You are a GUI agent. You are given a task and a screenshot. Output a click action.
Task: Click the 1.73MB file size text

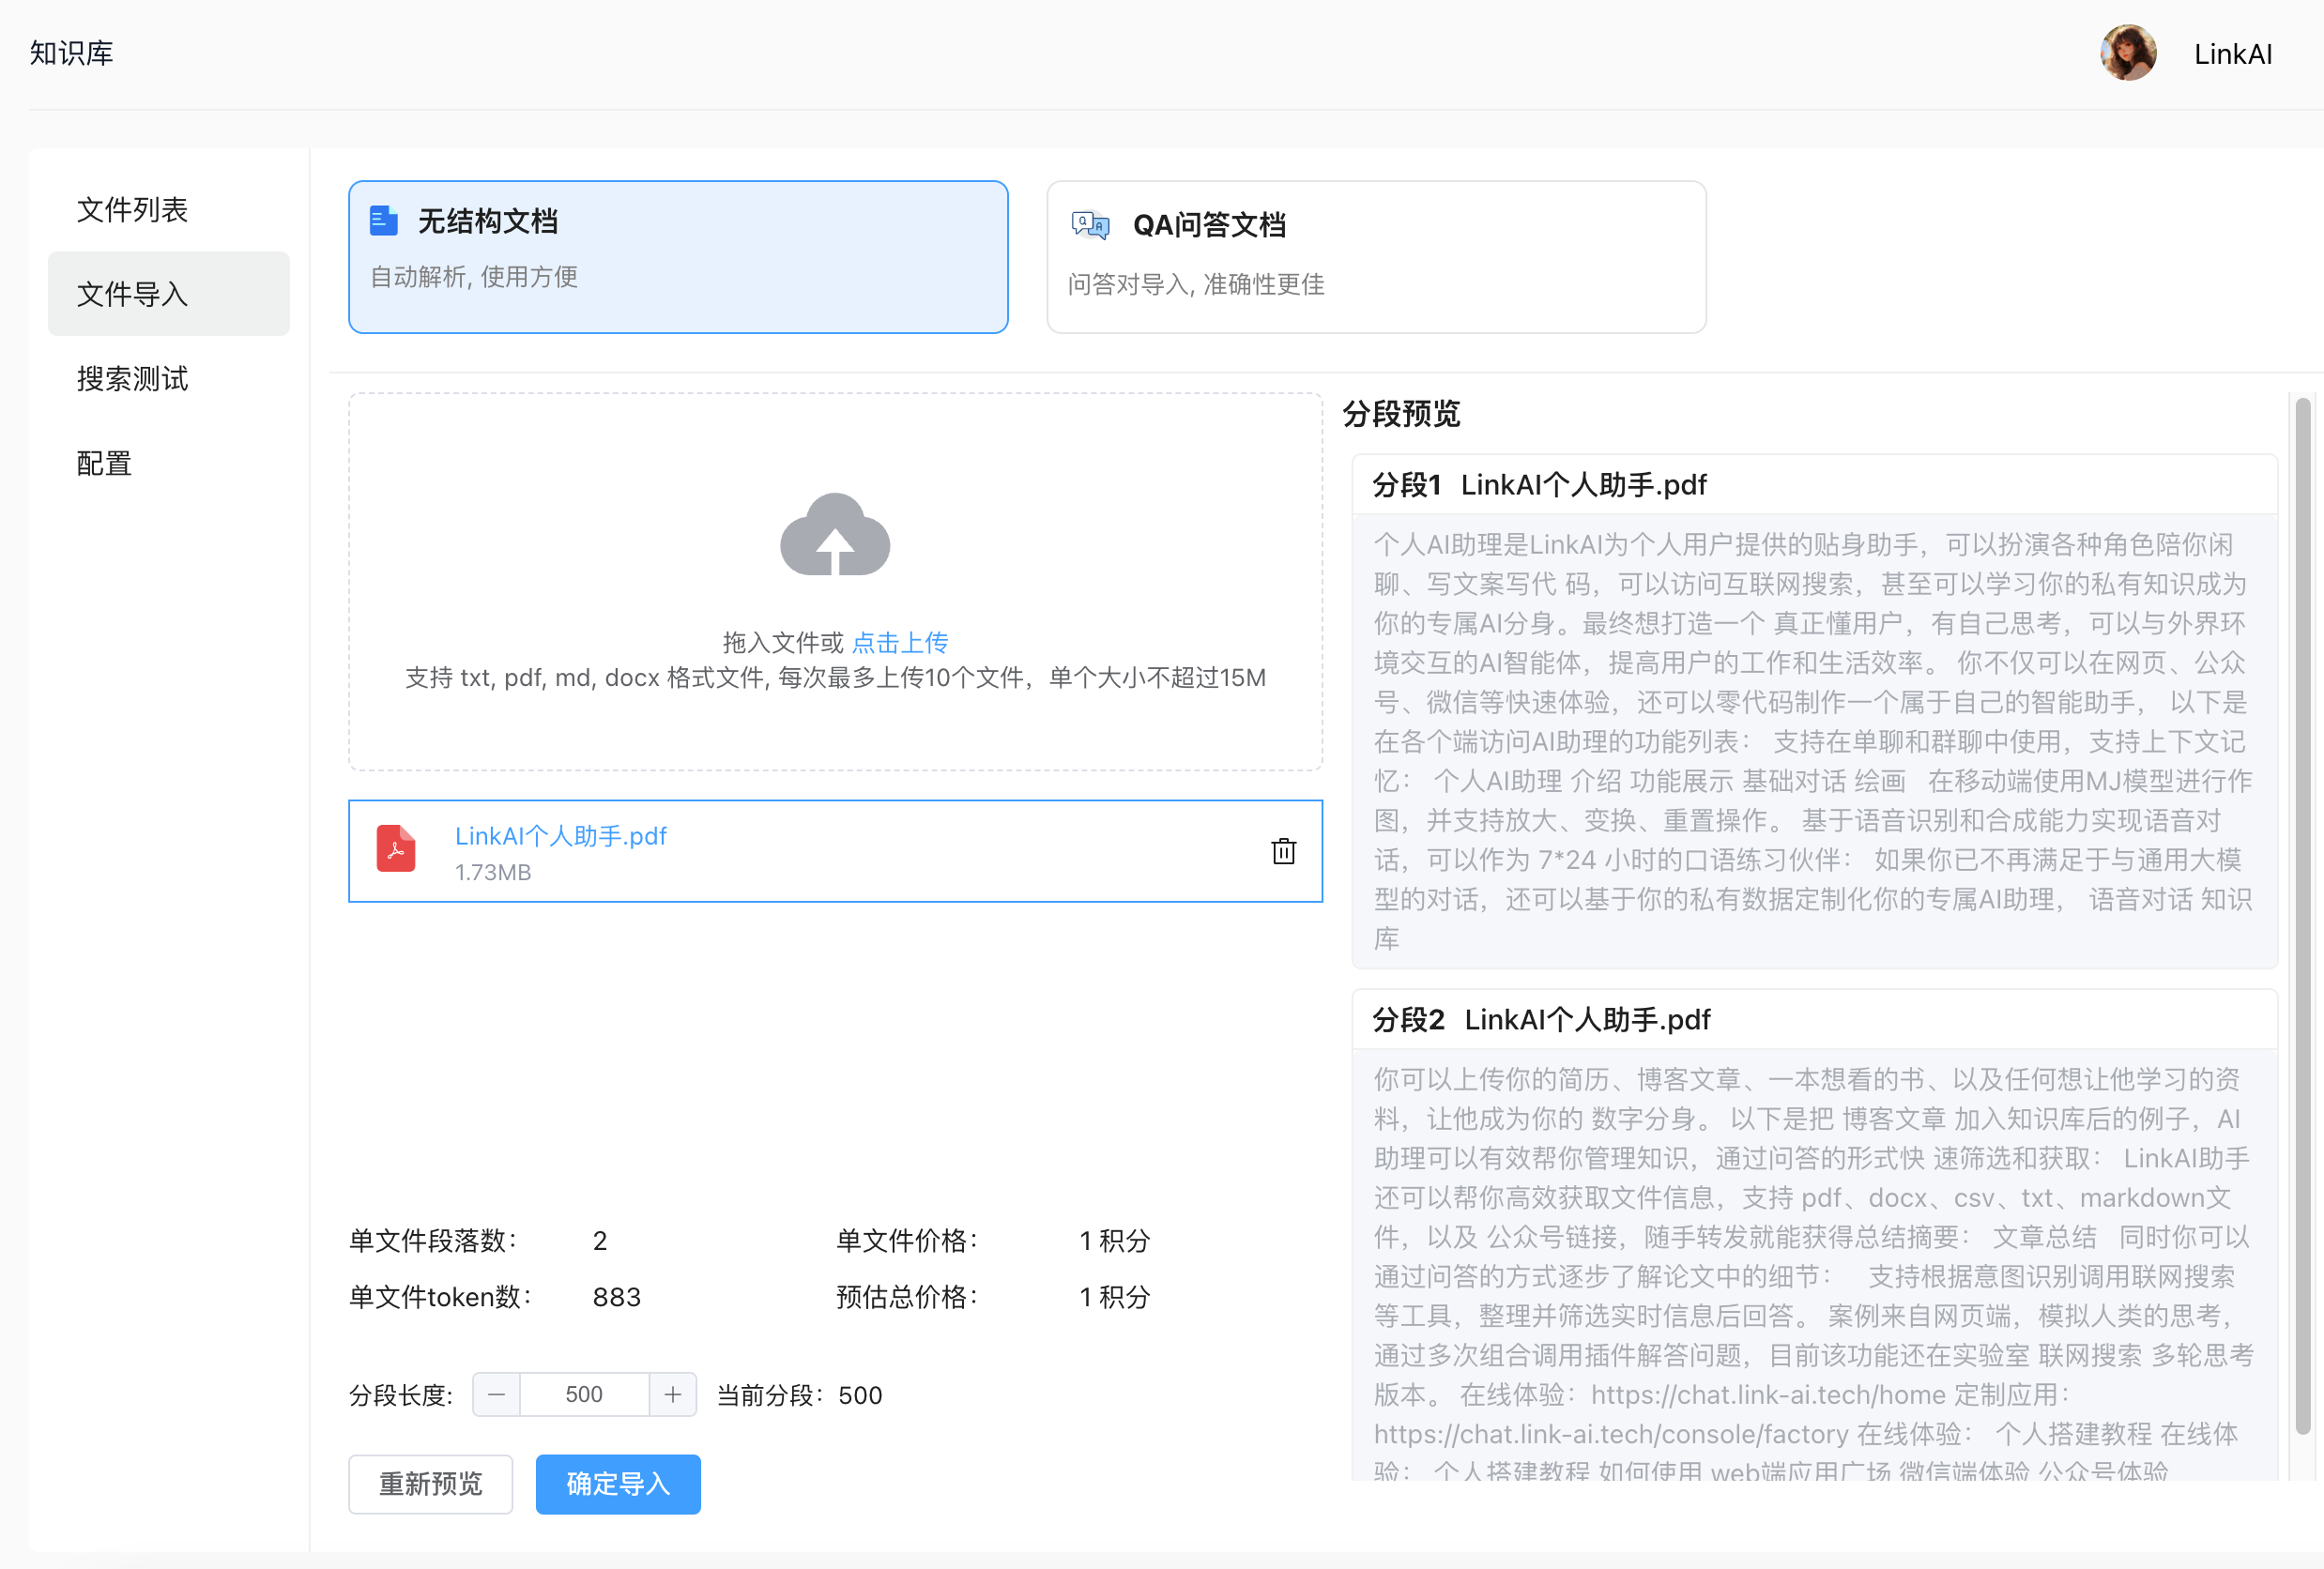493,872
